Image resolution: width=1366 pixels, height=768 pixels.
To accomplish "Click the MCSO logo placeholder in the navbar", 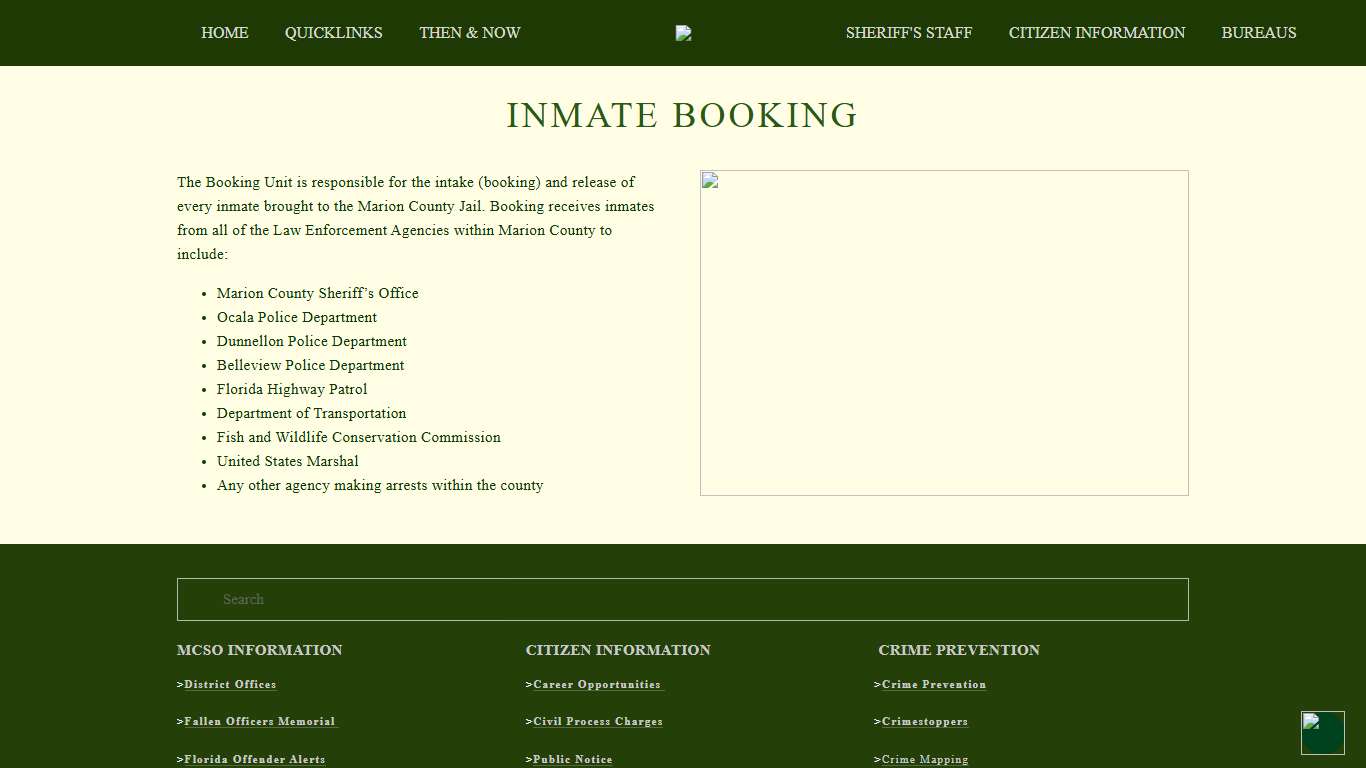I will 683,33.
